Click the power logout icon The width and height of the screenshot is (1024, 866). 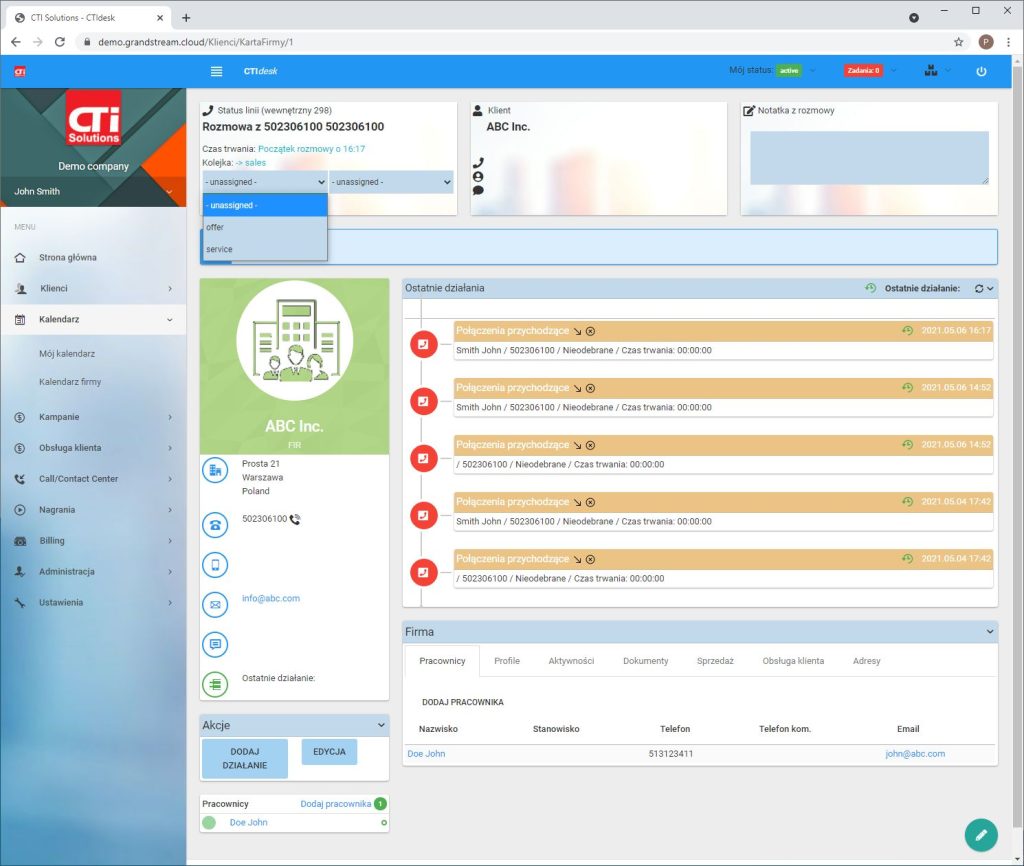(x=981, y=71)
